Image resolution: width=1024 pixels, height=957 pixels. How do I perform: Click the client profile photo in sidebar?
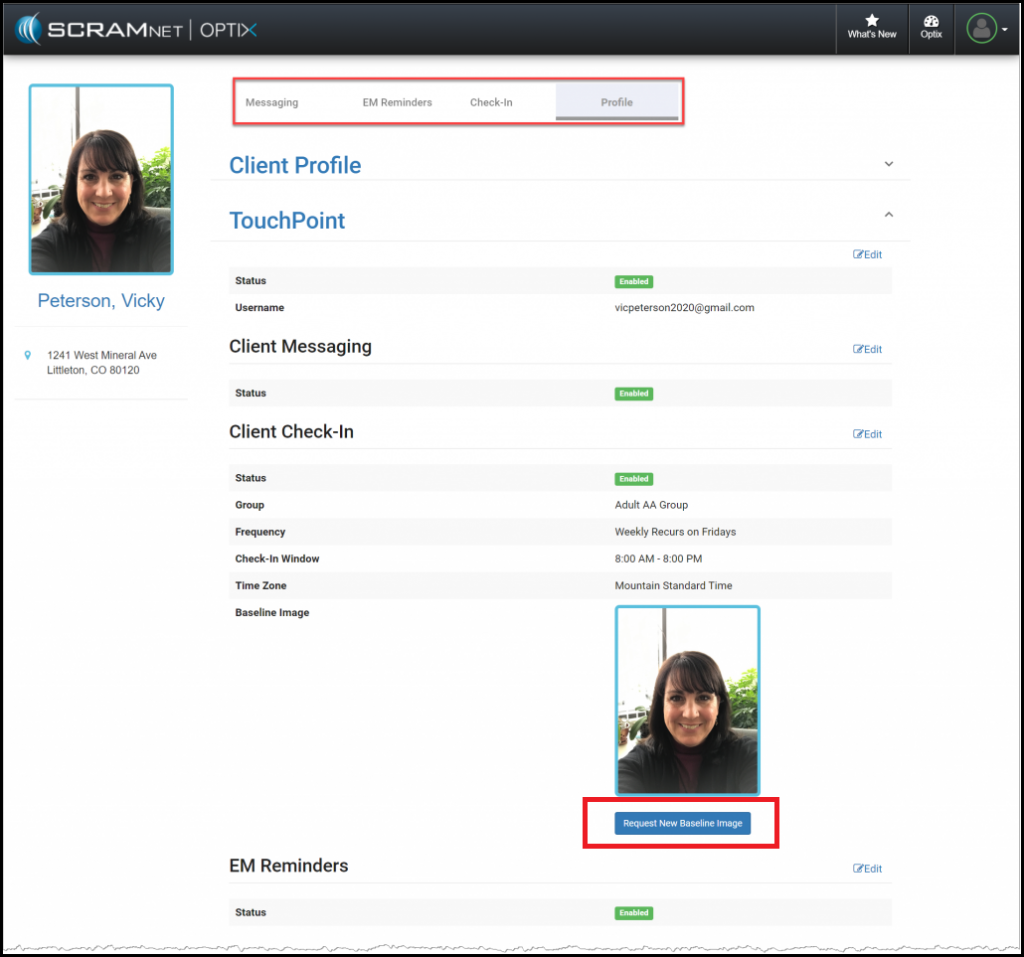(x=101, y=180)
